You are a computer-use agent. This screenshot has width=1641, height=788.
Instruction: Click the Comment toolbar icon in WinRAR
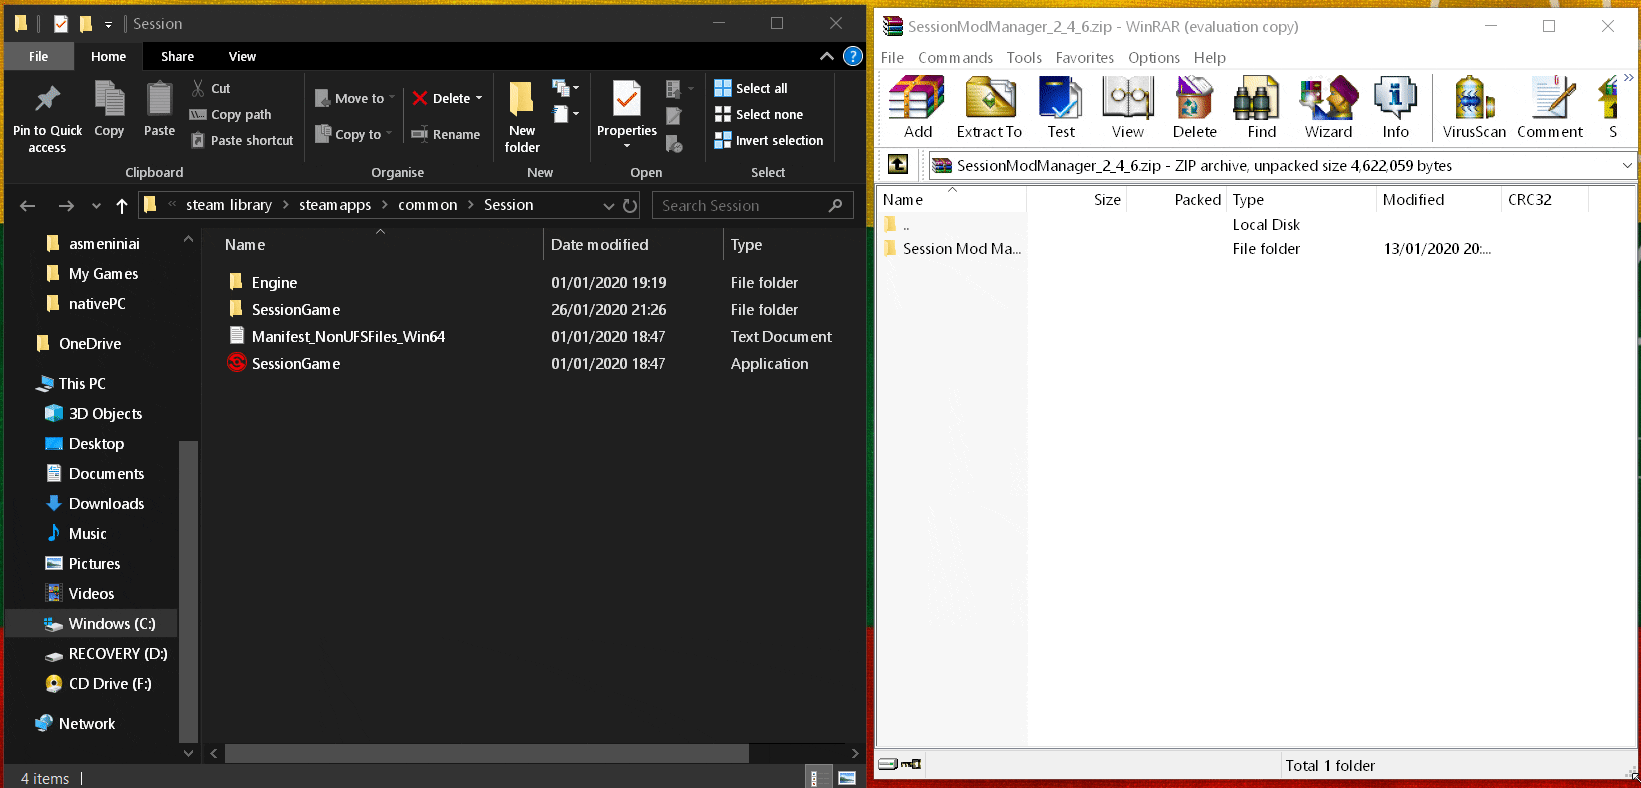(x=1550, y=107)
